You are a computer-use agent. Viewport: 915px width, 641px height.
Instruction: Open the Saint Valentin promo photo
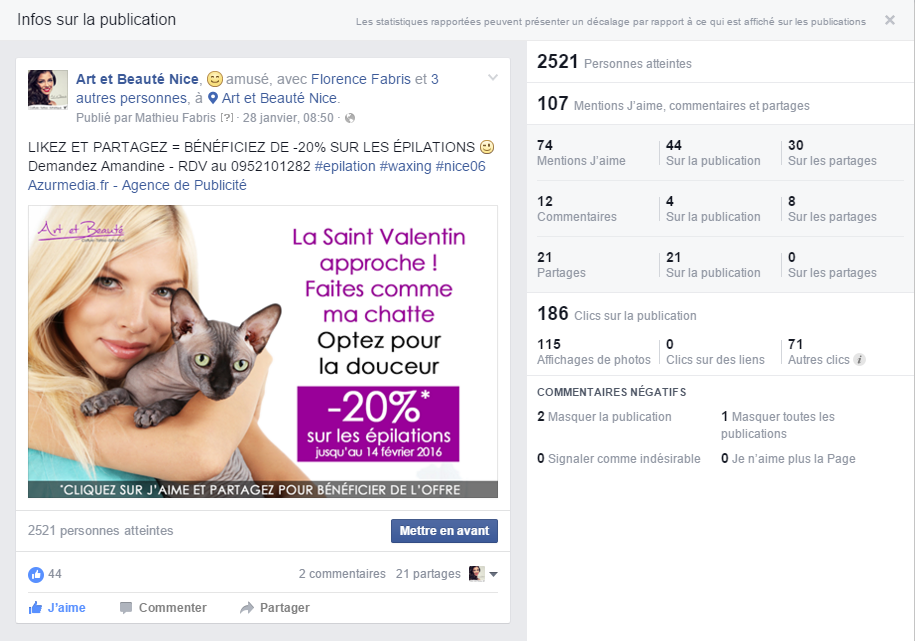263,351
